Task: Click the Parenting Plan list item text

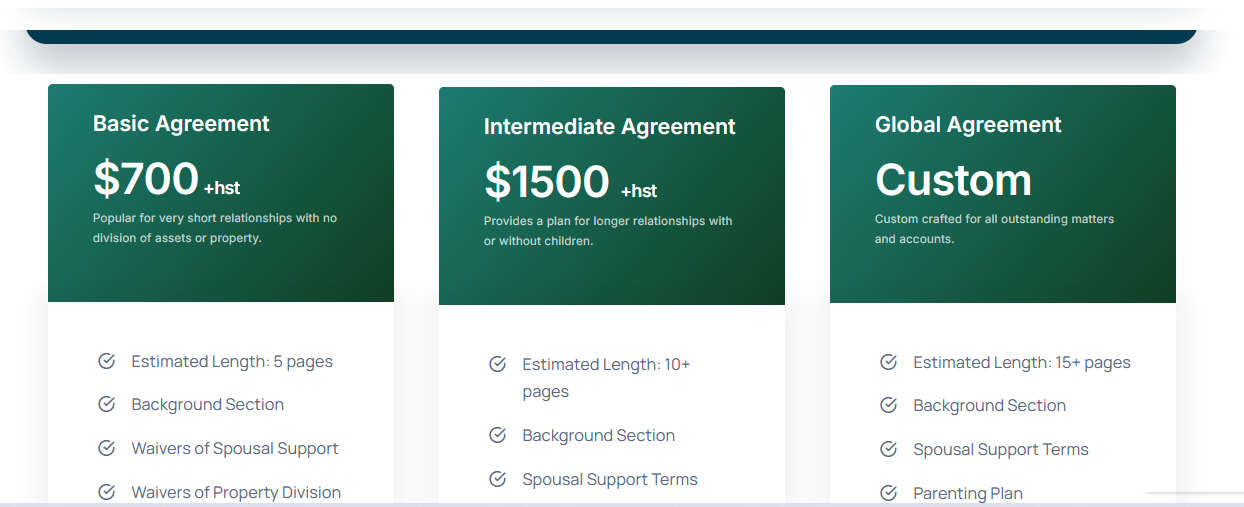Action: click(968, 493)
